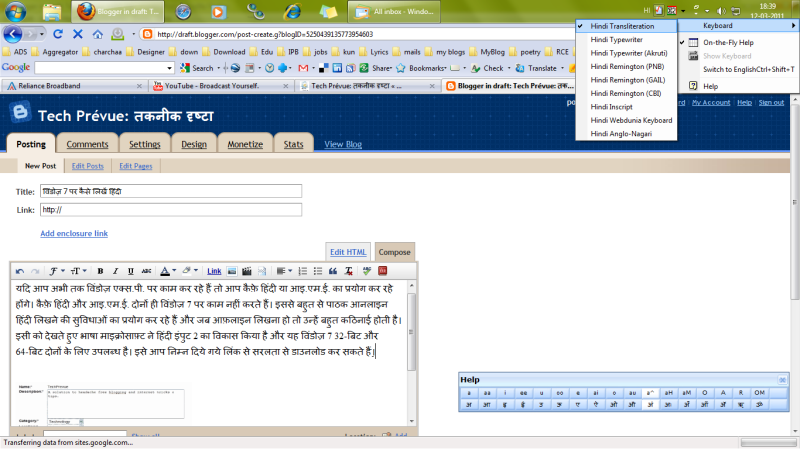Open text color dropdown arrow
The height and width of the screenshot is (449, 800).
point(174,271)
